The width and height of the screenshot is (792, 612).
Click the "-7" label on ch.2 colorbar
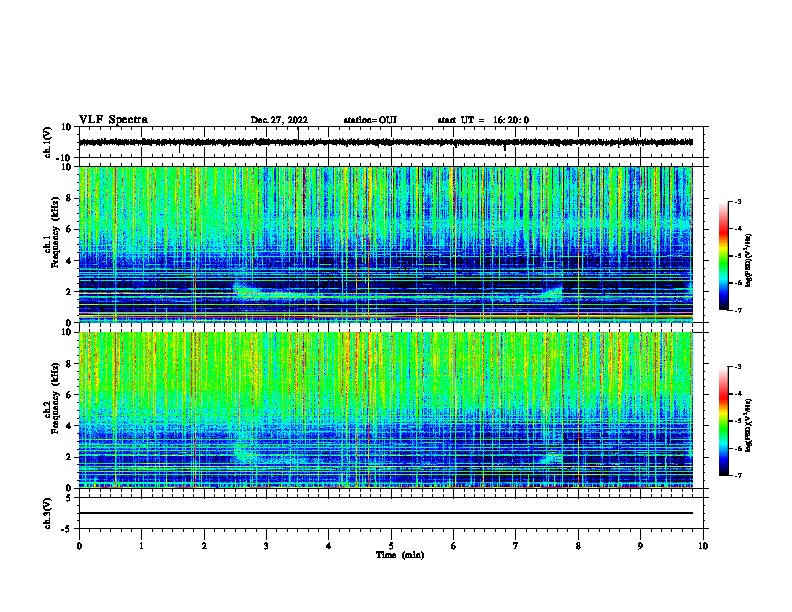point(737,475)
